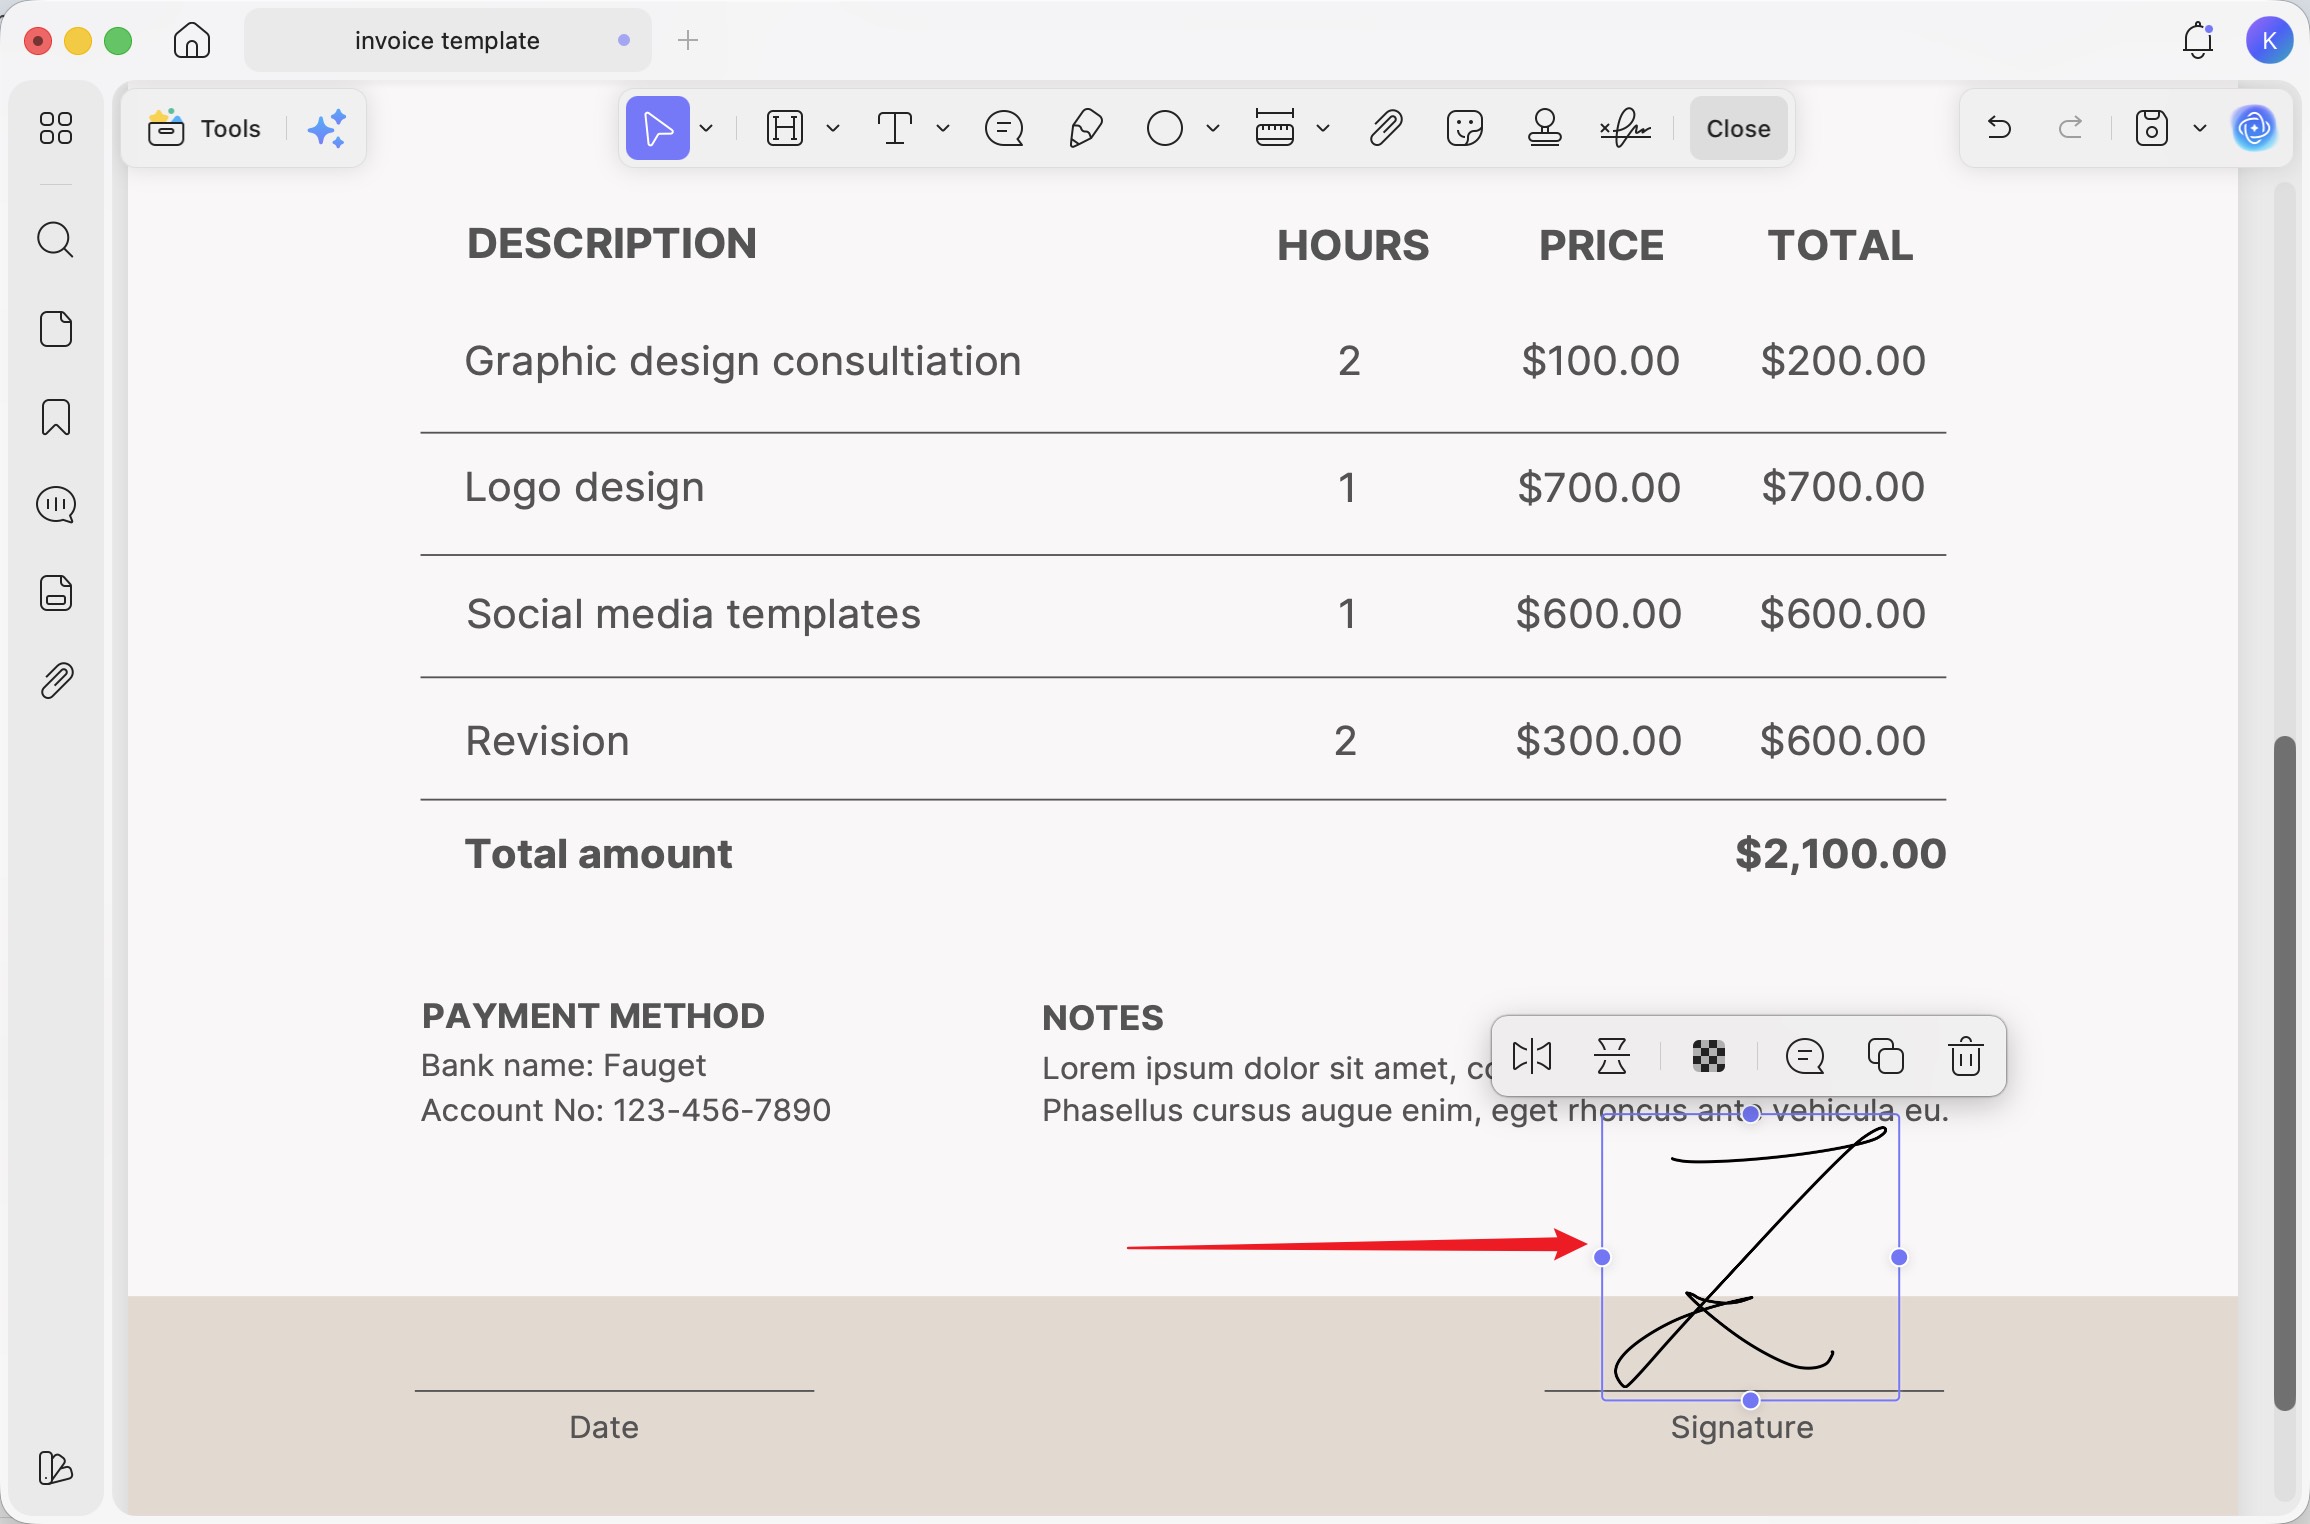Viewport: 2310px width, 1524px height.
Task: Open the bookmarks panel in sidebar
Action: 56,417
